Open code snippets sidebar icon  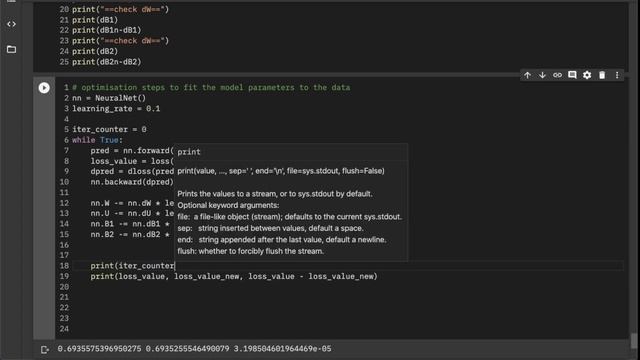coord(11,24)
